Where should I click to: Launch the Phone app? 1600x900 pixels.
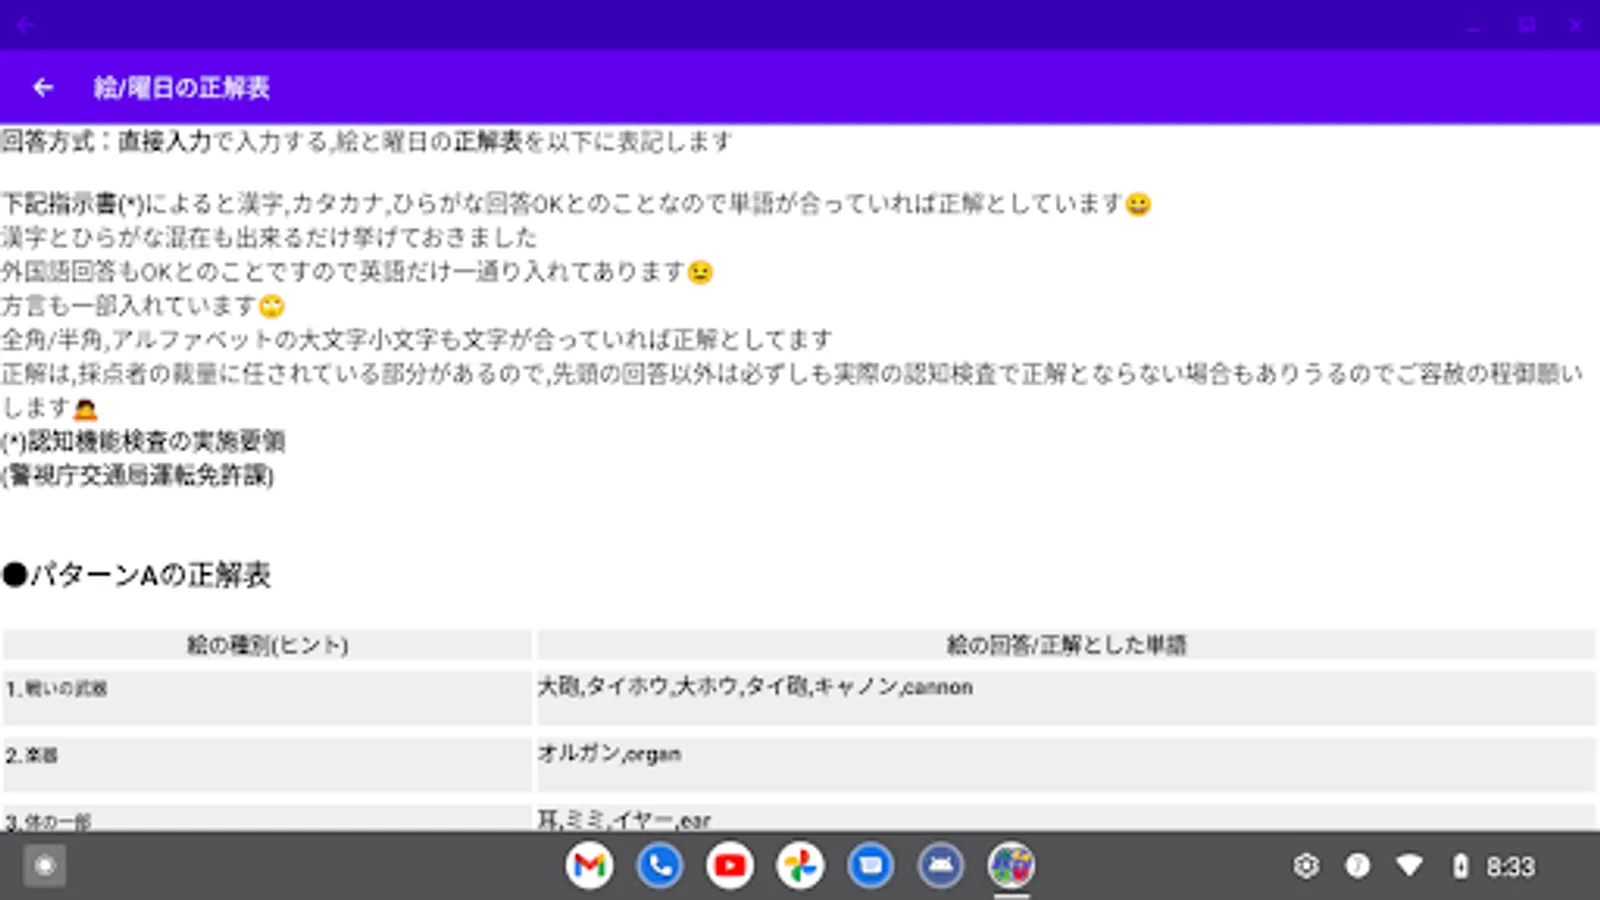coord(660,866)
